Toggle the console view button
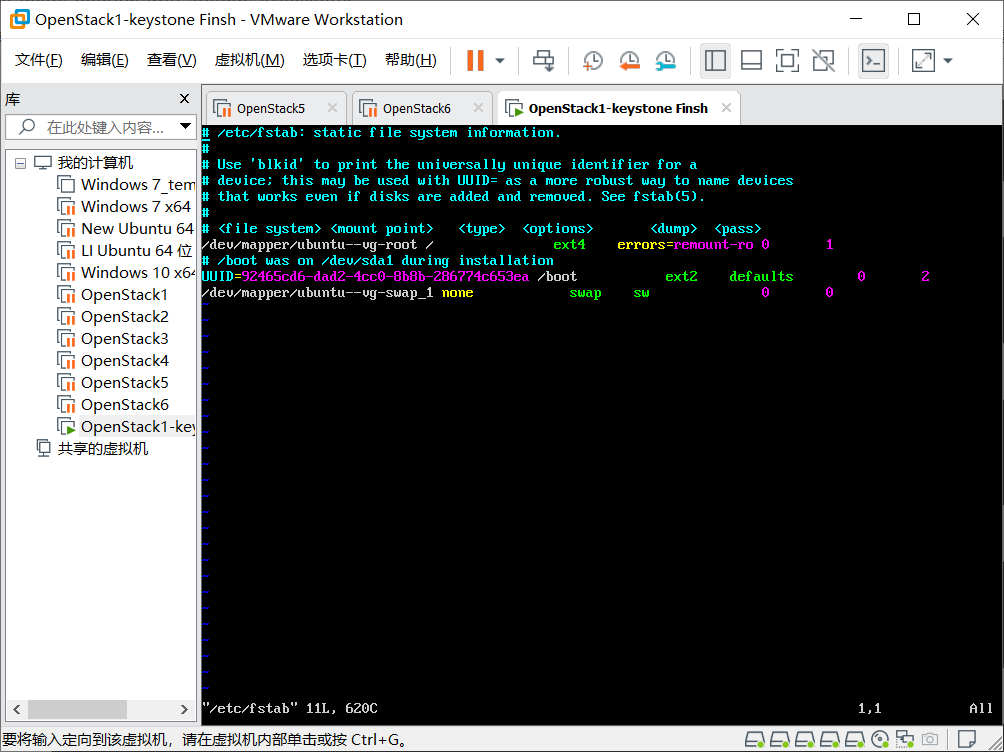Viewport: 1004px width, 752px height. pos(873,61)
